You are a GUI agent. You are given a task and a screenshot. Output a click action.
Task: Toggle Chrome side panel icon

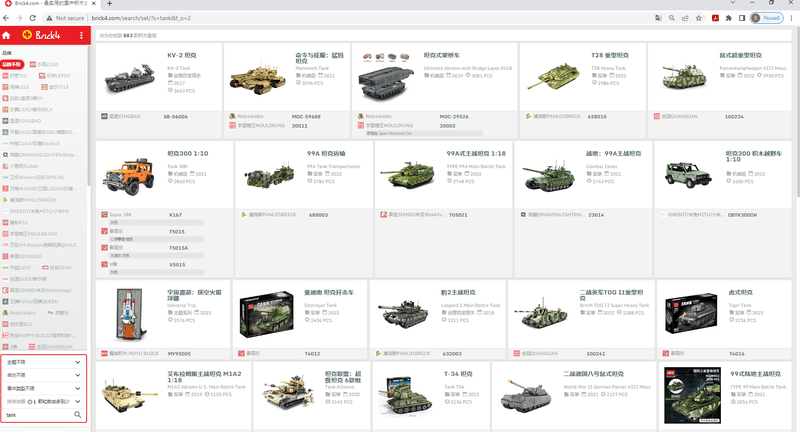coord(742,18)
